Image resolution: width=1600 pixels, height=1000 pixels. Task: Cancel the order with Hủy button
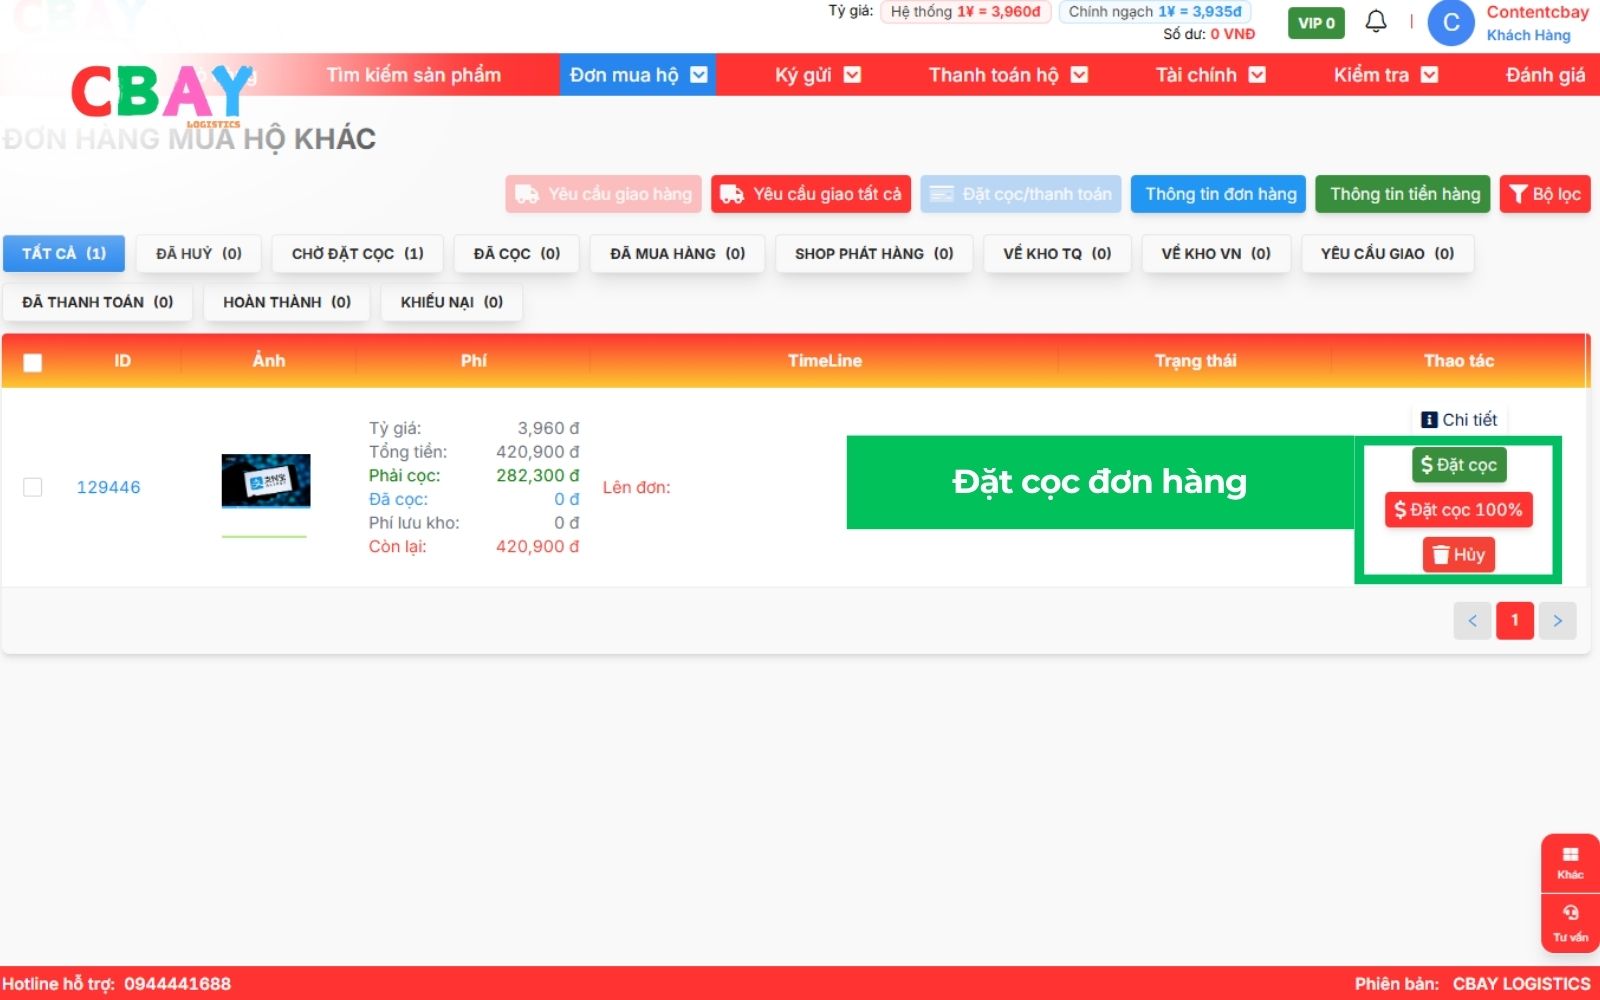[x=1459, y=555]
